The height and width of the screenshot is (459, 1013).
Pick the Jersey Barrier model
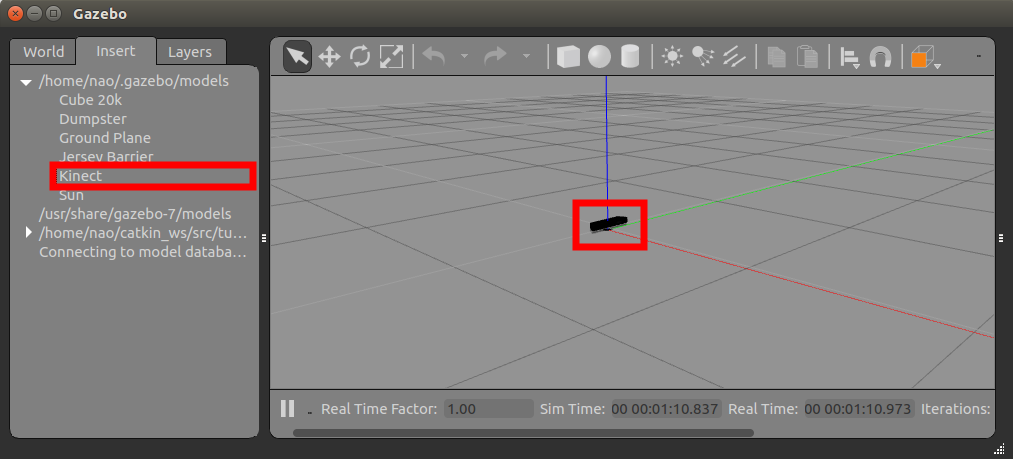[106, 156]
